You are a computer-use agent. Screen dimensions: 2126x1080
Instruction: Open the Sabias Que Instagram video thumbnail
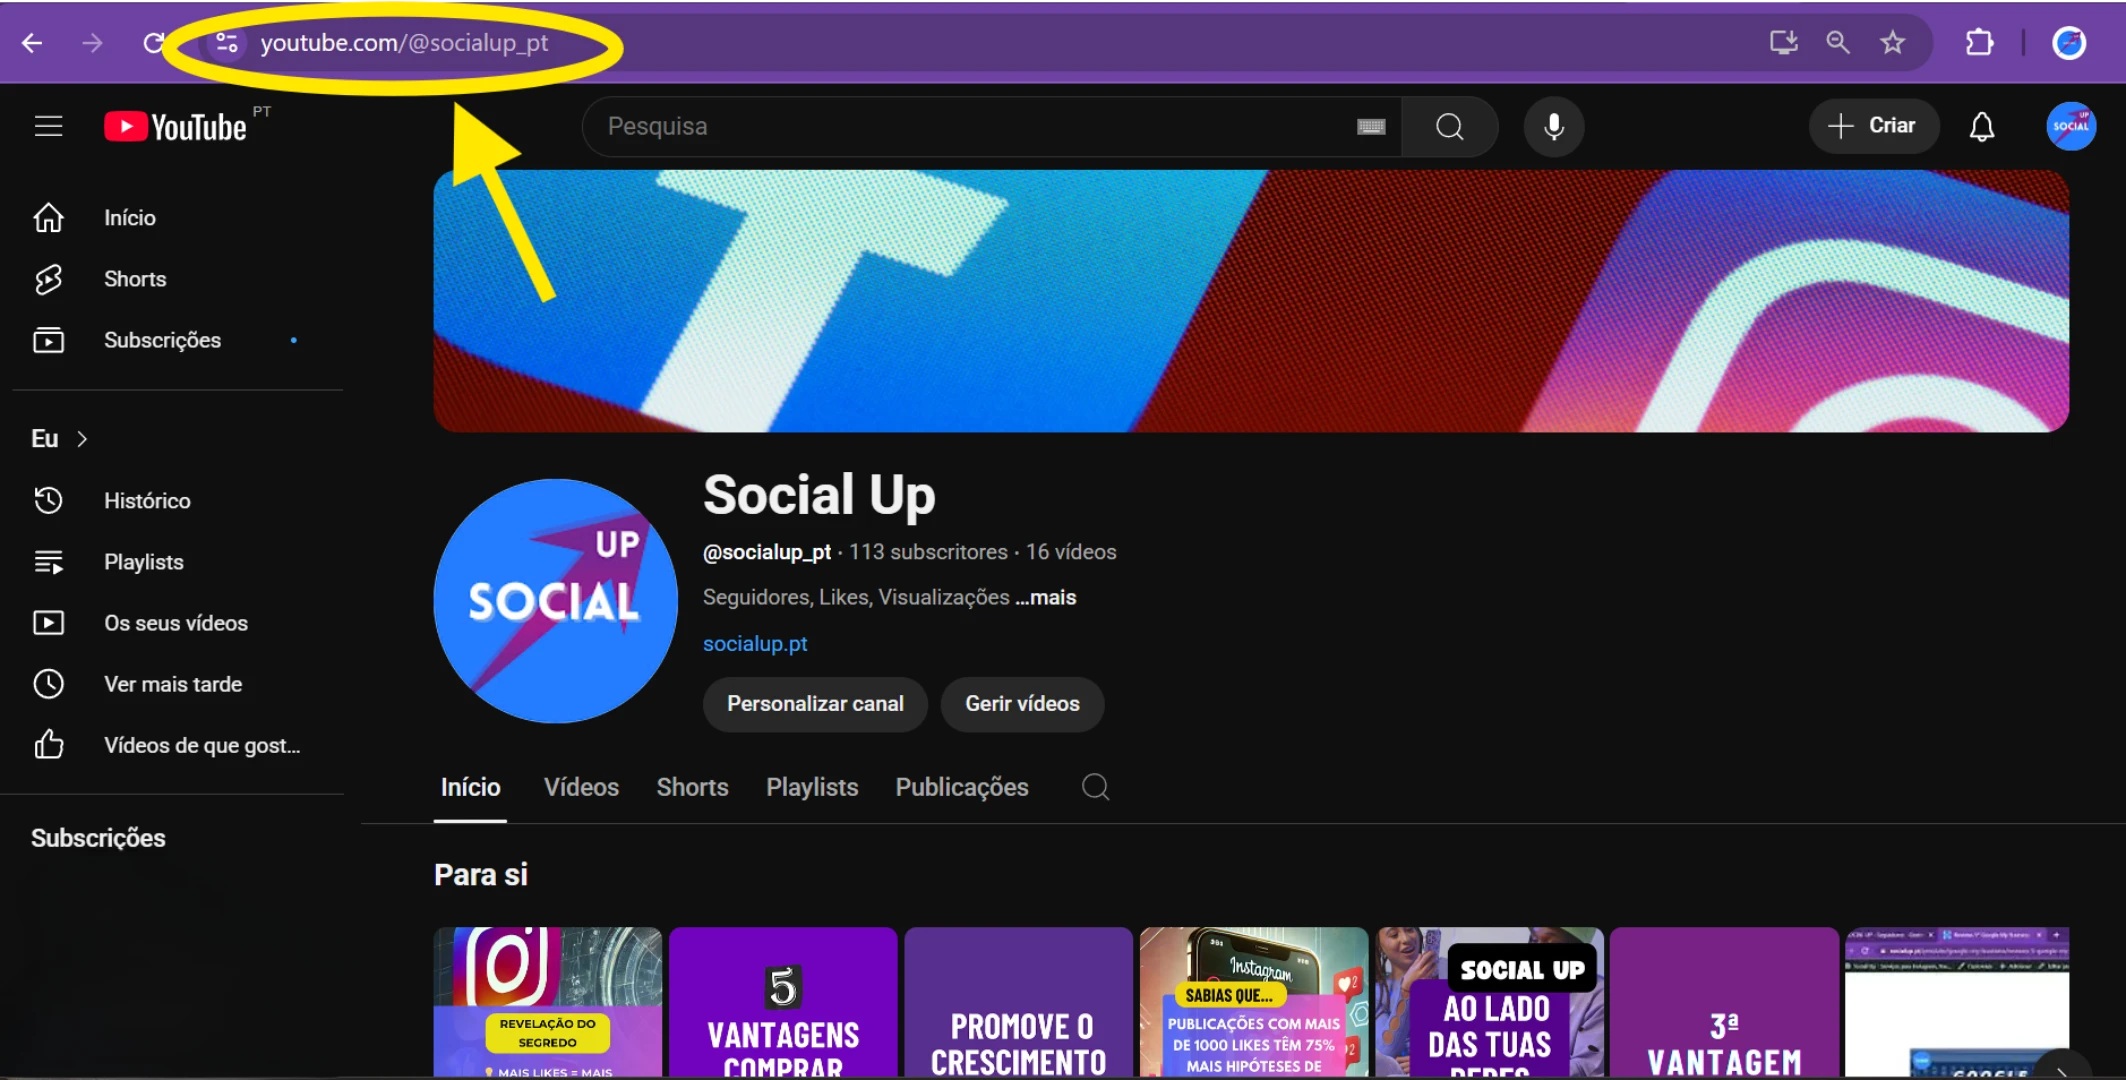1254,1002
